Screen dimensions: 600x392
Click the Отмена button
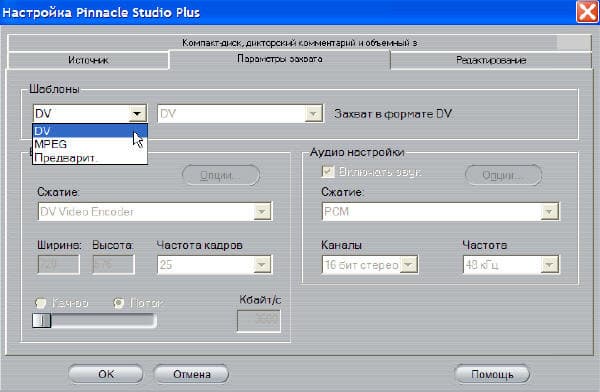[x=192, y=374]
